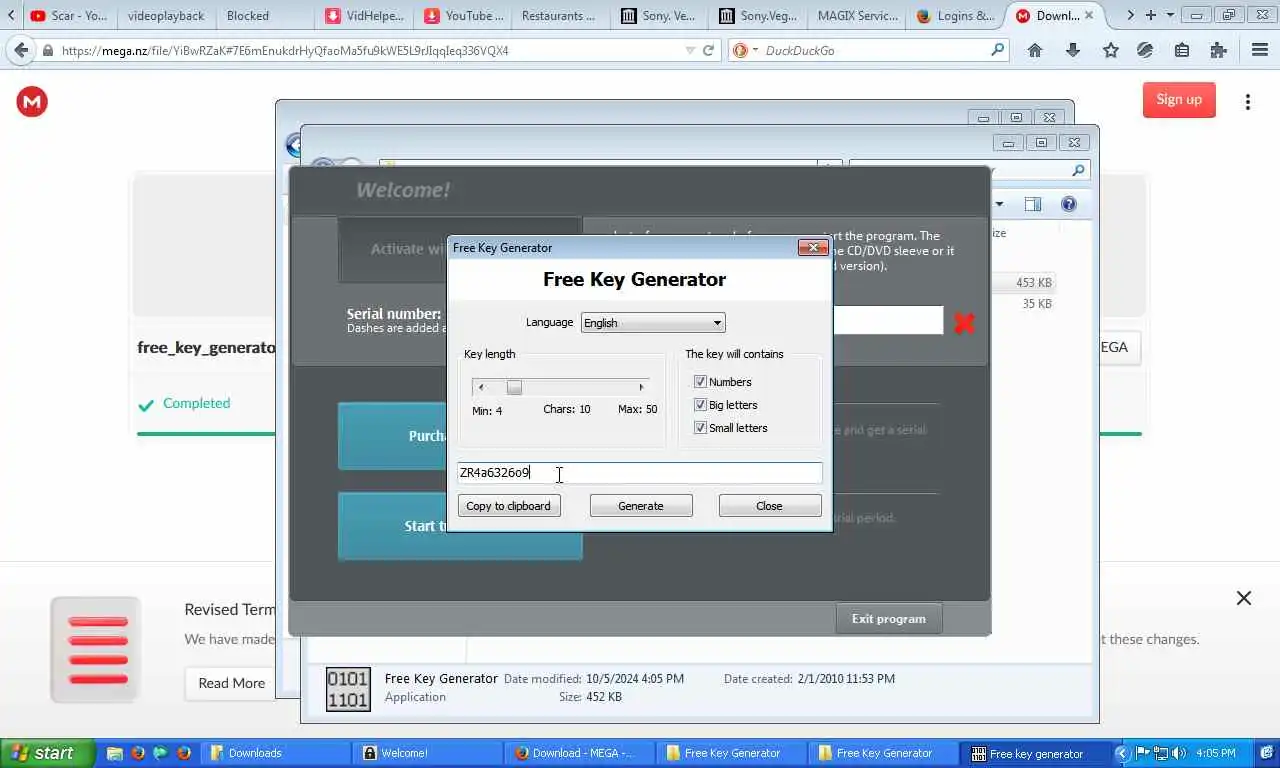This screenshot has width=1280, height=768.
Task: Click the Completed download status text
Action: pyautogui.click(x=196, y=403)
